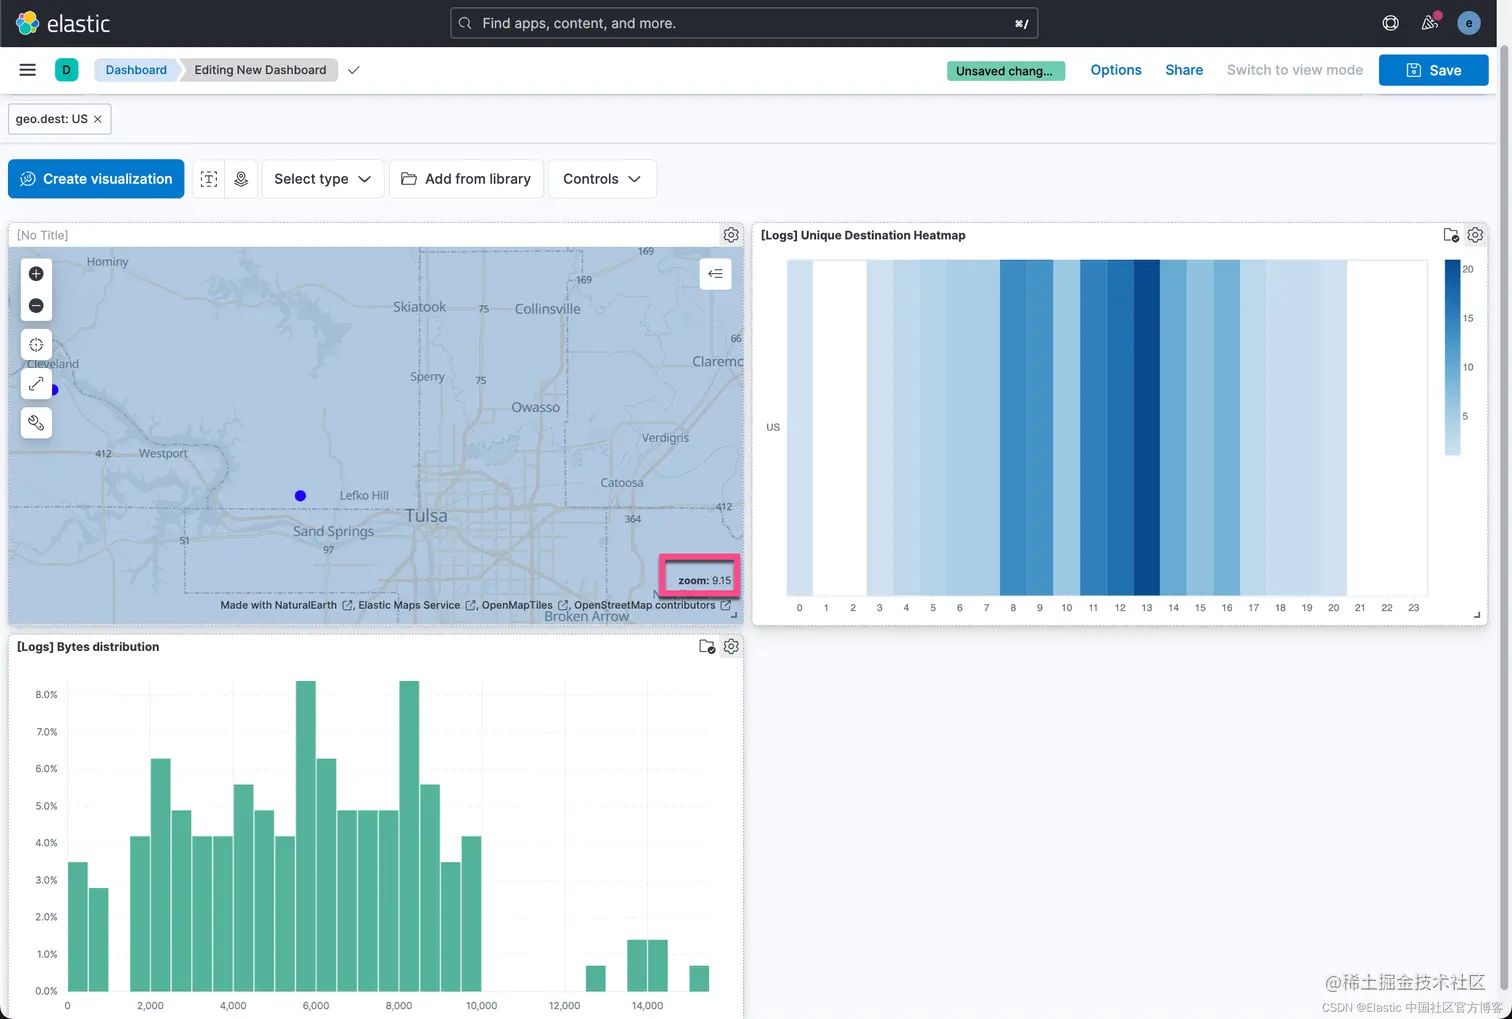Click the [Logs] Bytes distribution title

click(x=88, y=647)
